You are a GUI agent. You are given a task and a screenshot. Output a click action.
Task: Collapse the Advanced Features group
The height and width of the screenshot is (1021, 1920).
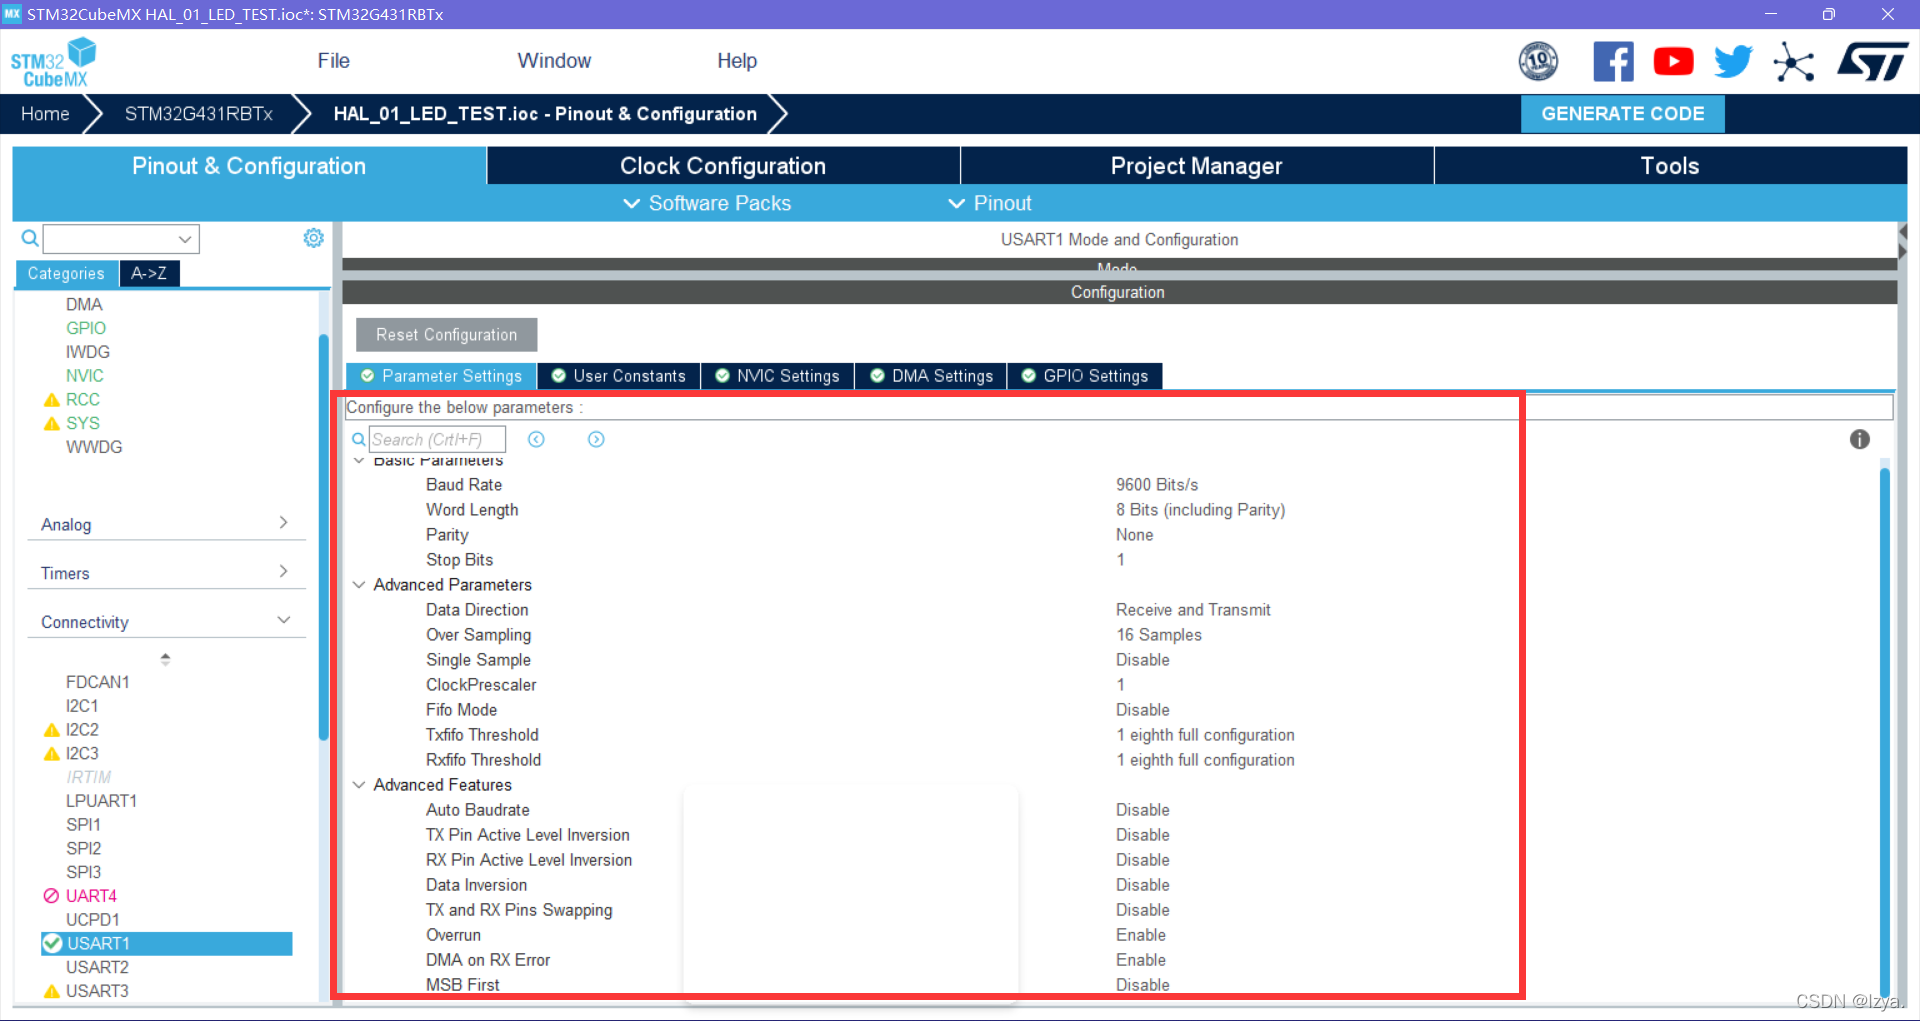[359, 785]
